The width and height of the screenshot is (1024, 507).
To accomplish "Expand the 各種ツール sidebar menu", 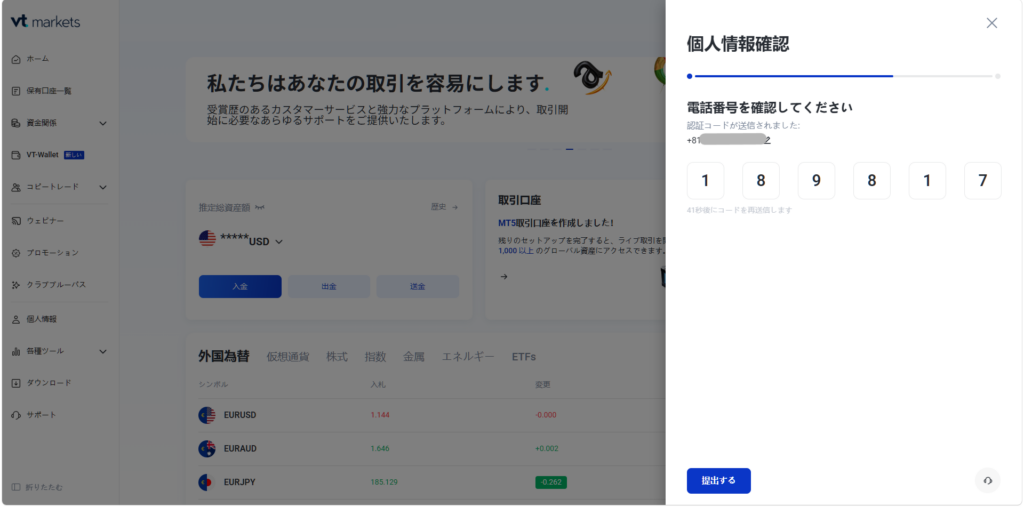I will click(x=103, y=352).
